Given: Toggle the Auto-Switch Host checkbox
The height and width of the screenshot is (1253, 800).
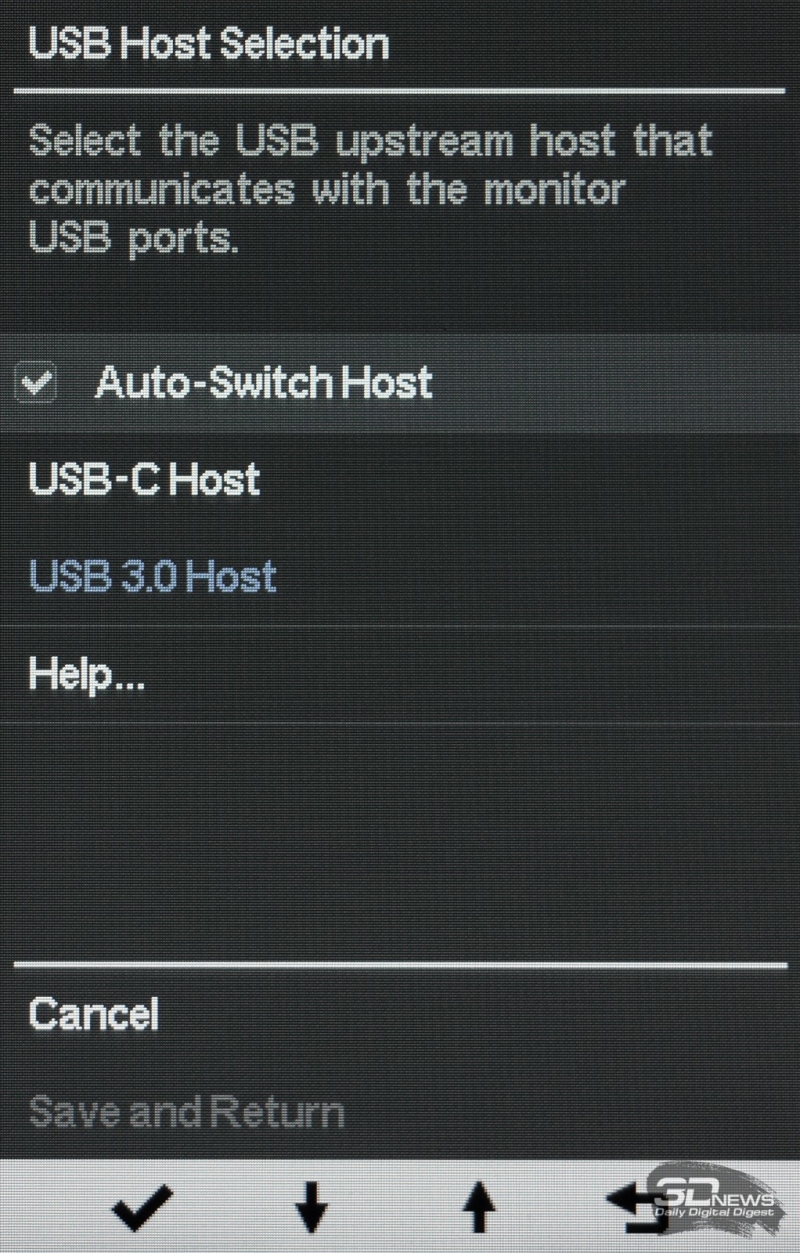Looking at the screenshot, I should [x=37, y=384].
